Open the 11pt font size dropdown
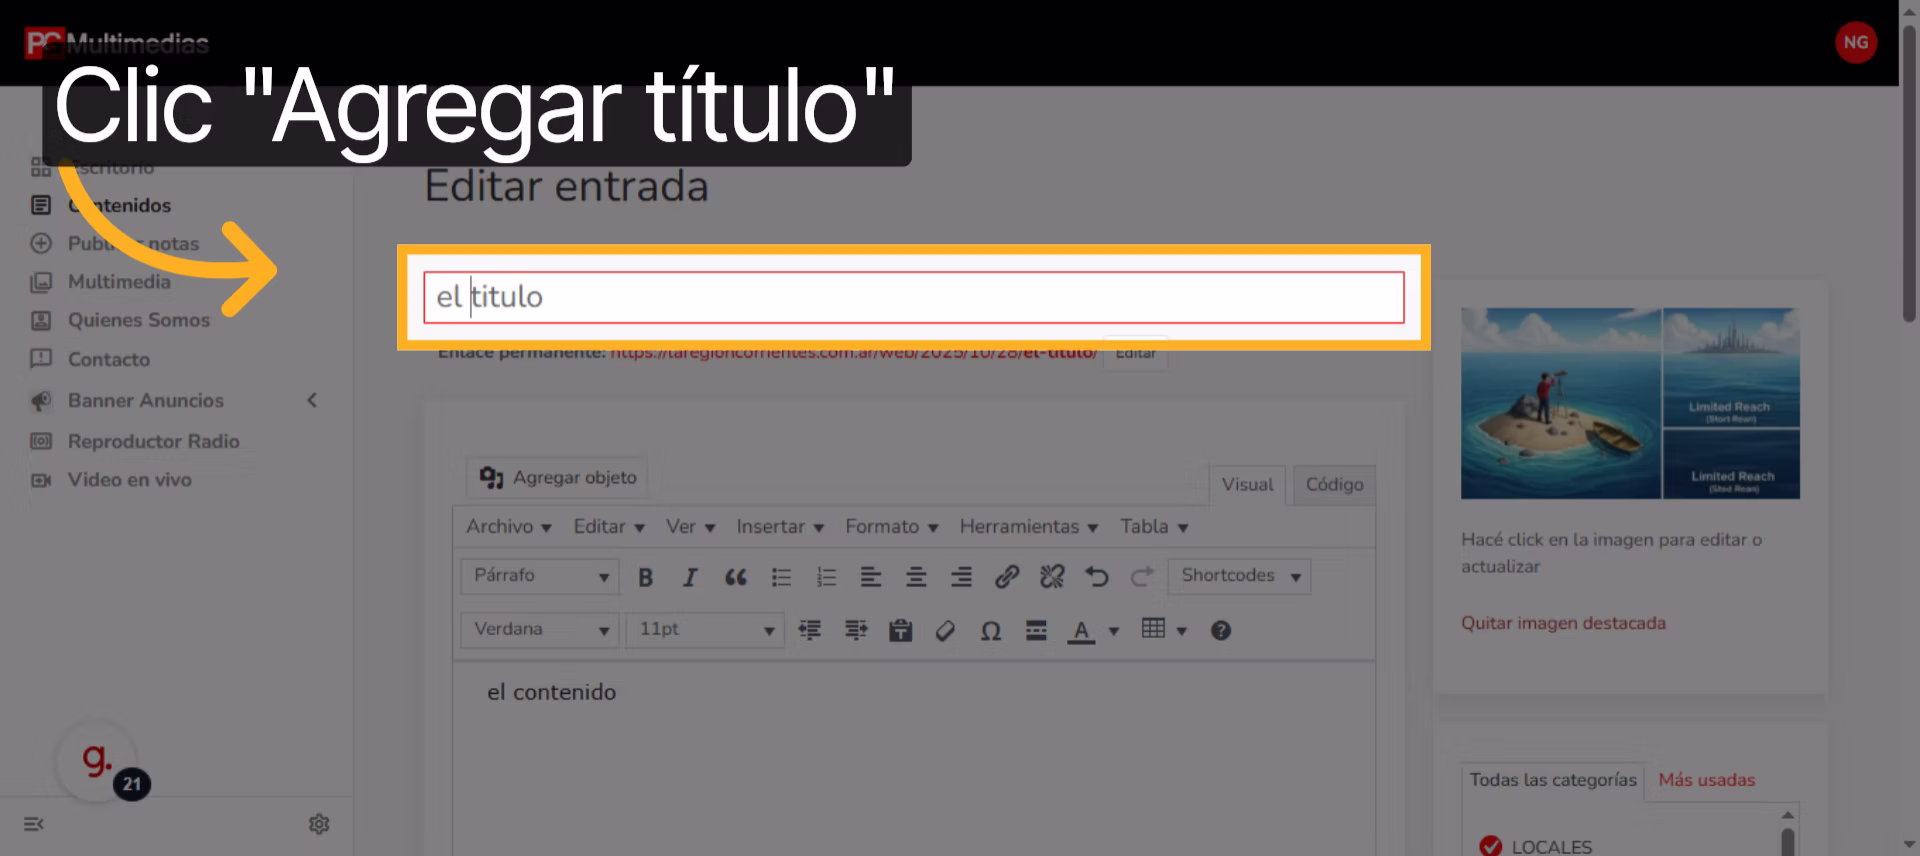Screen dimensions: 1920x856 tap(704, 630)
